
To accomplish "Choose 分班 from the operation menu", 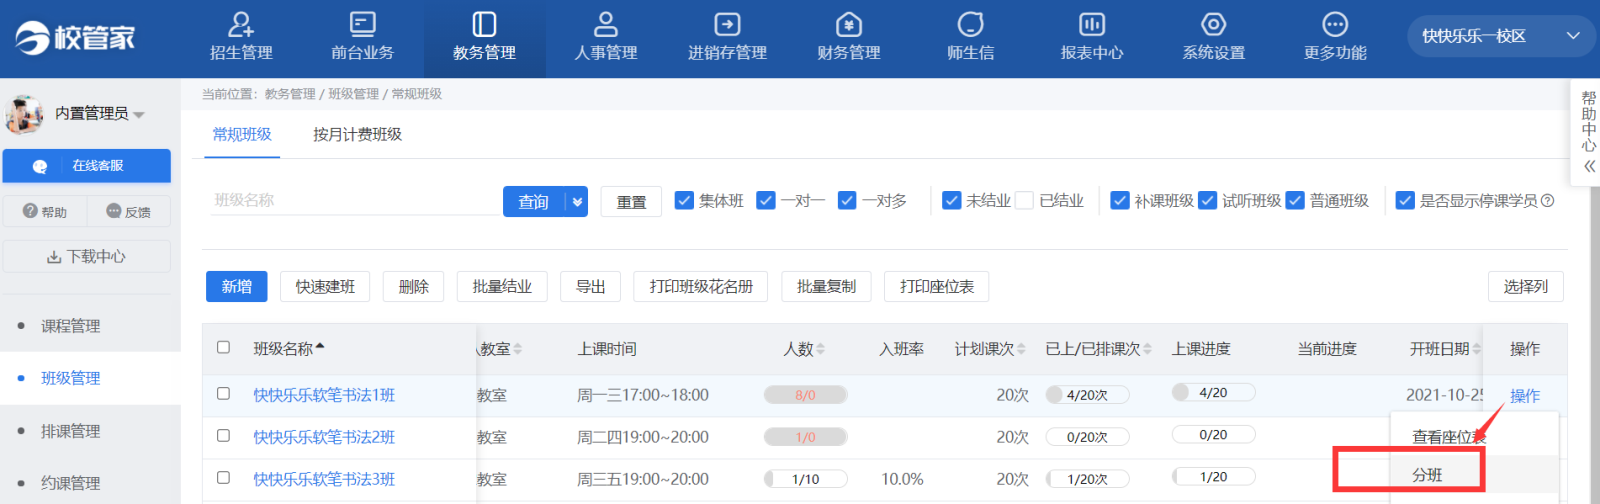I will (1427, 475).
